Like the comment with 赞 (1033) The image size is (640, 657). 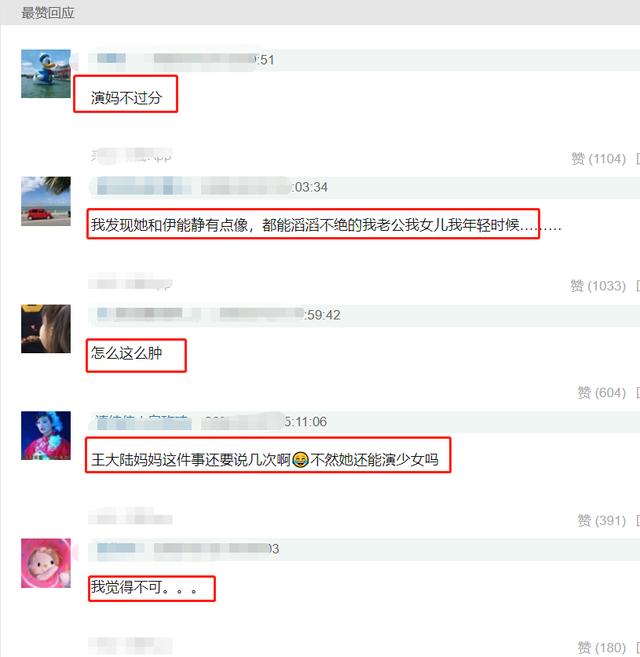(598, 286)
